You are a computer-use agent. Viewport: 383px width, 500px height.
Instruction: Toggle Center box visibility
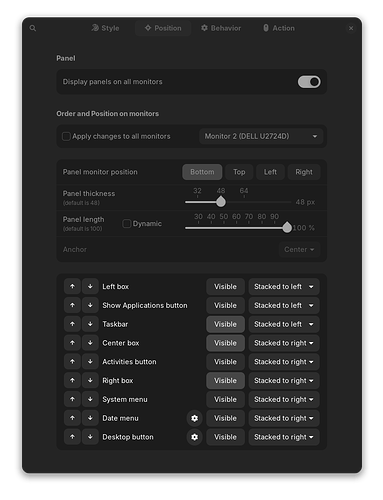tap(225, 343)
